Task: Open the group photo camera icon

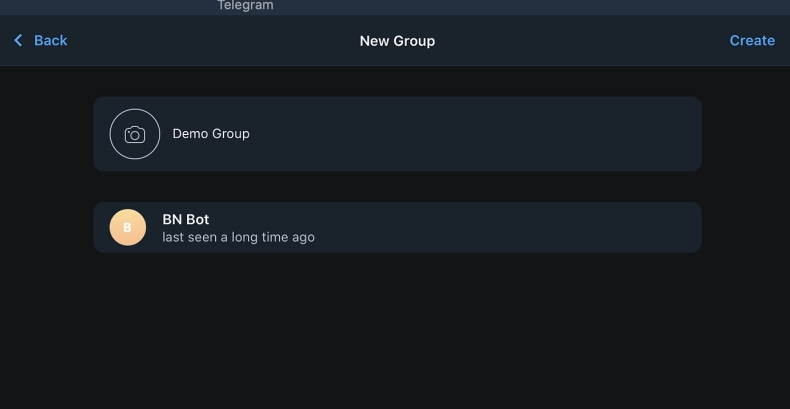Action: coord(135,134)
